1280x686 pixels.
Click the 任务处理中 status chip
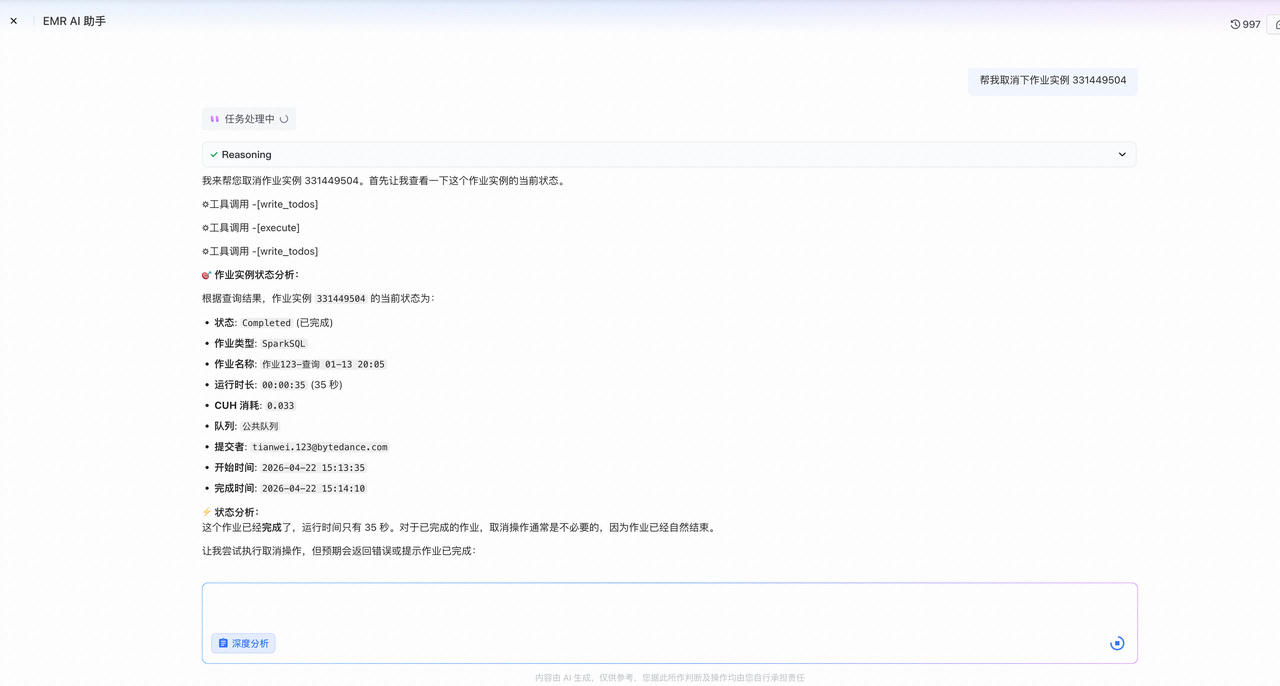[249, 119]
